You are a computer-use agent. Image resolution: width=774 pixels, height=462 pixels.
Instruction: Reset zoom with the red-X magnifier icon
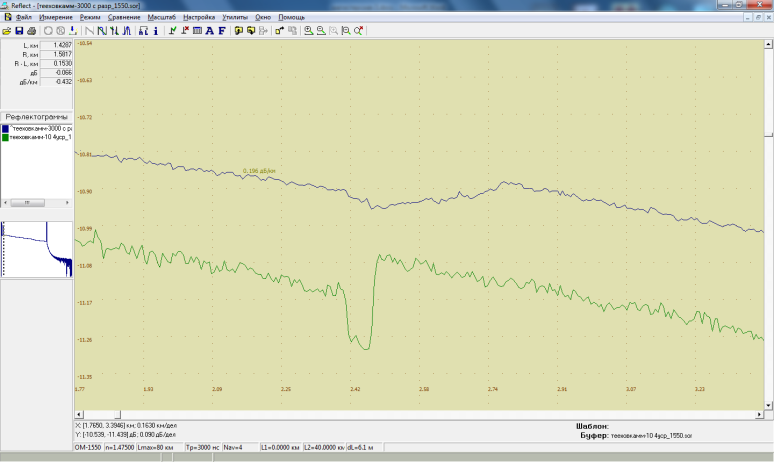click(x=358, y=31)
